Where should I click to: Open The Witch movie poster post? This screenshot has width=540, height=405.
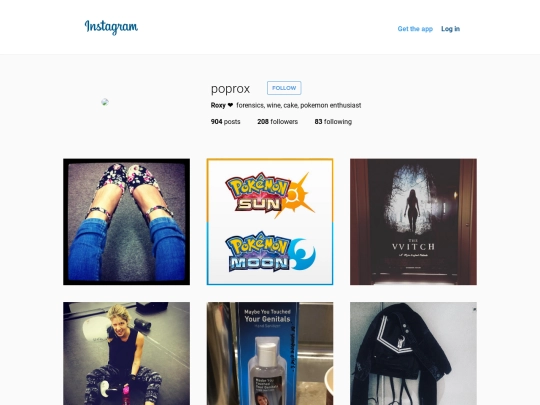tap(413, 222)
